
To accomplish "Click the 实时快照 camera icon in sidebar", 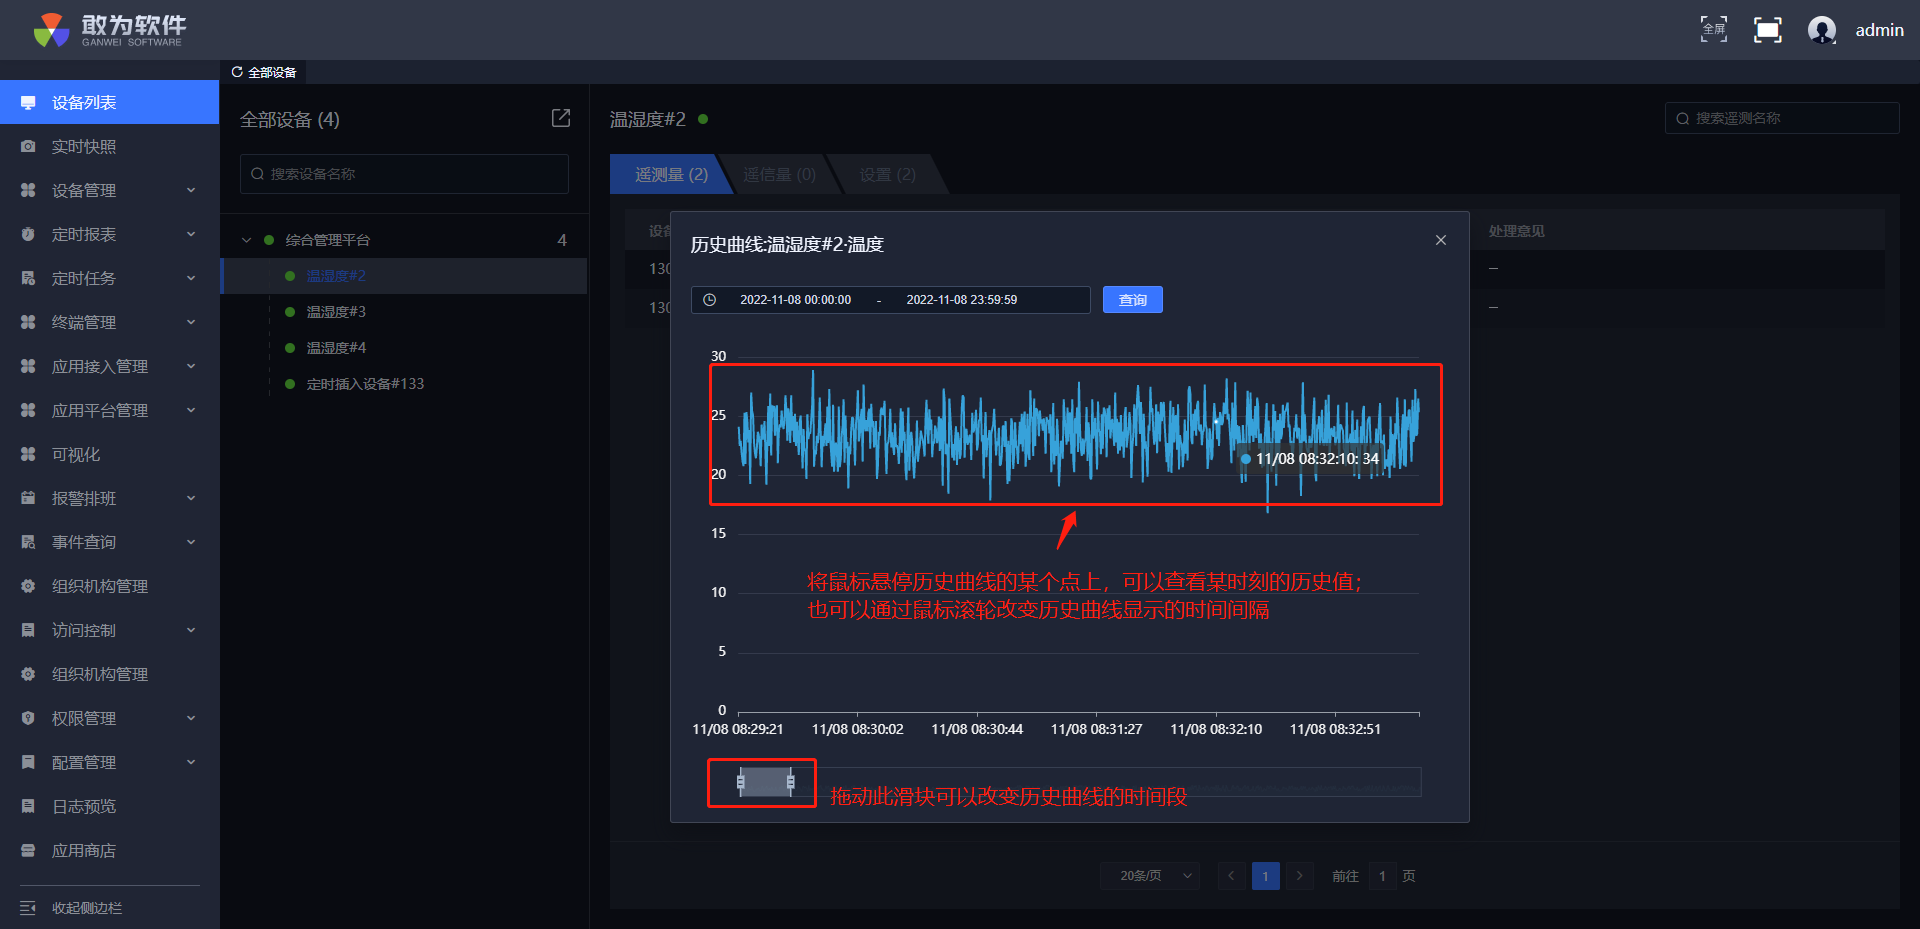I will point(28,147).
